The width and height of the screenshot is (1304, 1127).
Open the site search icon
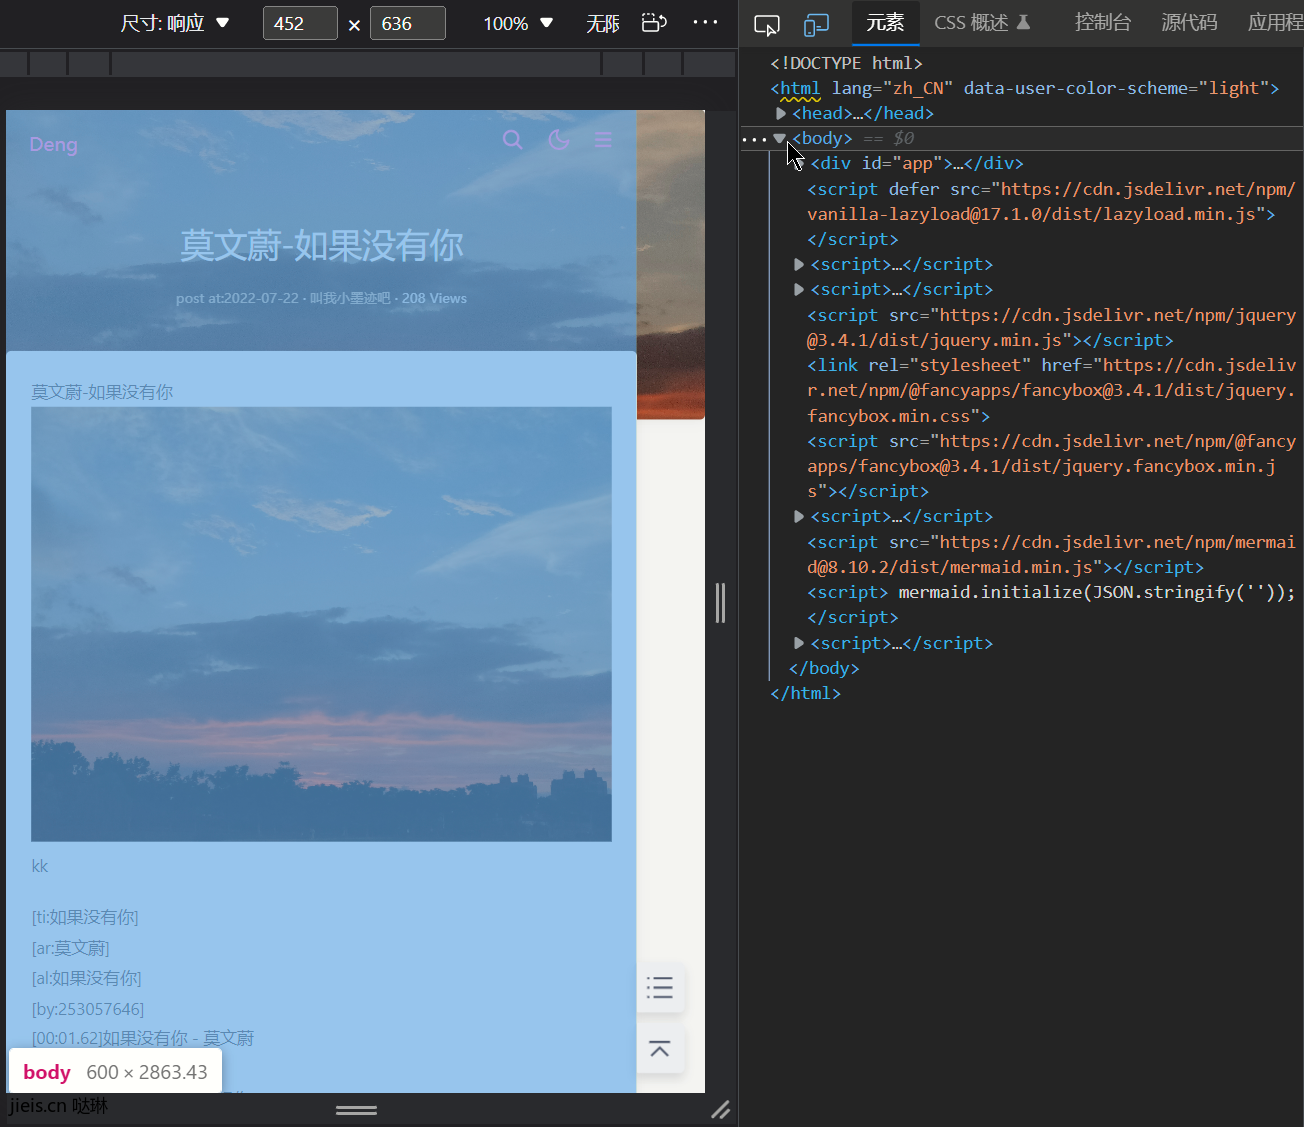click(x=513, y=140)
